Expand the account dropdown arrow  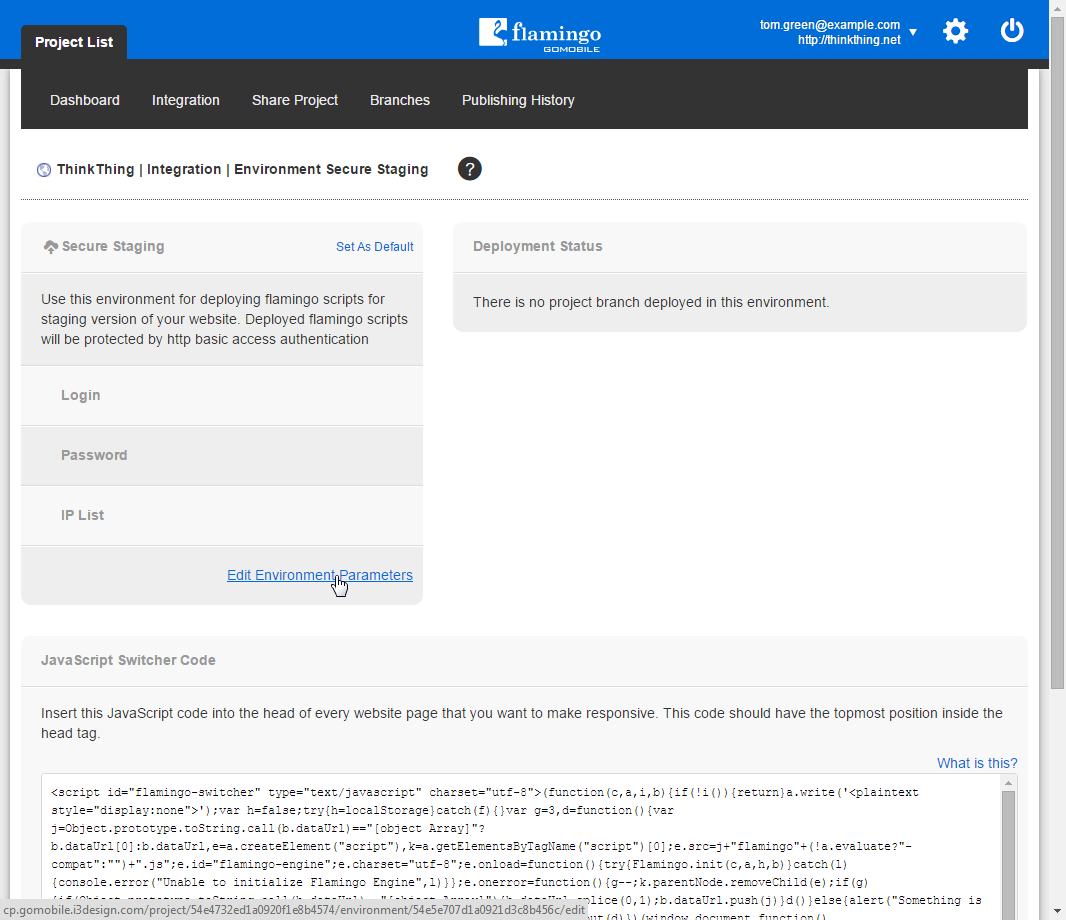[913, 32]
